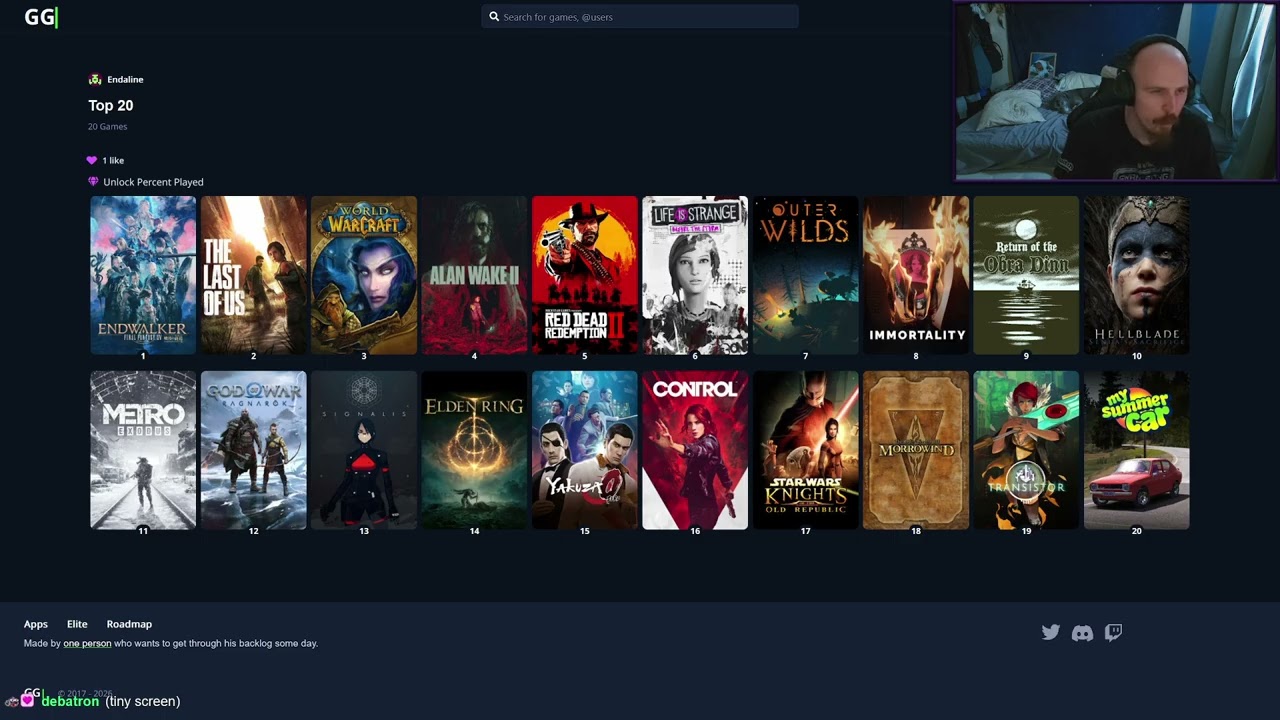Viewport: 1280px width, 720px height.
Task: Open the Discord icon in footer
Action: [1082, 632]
